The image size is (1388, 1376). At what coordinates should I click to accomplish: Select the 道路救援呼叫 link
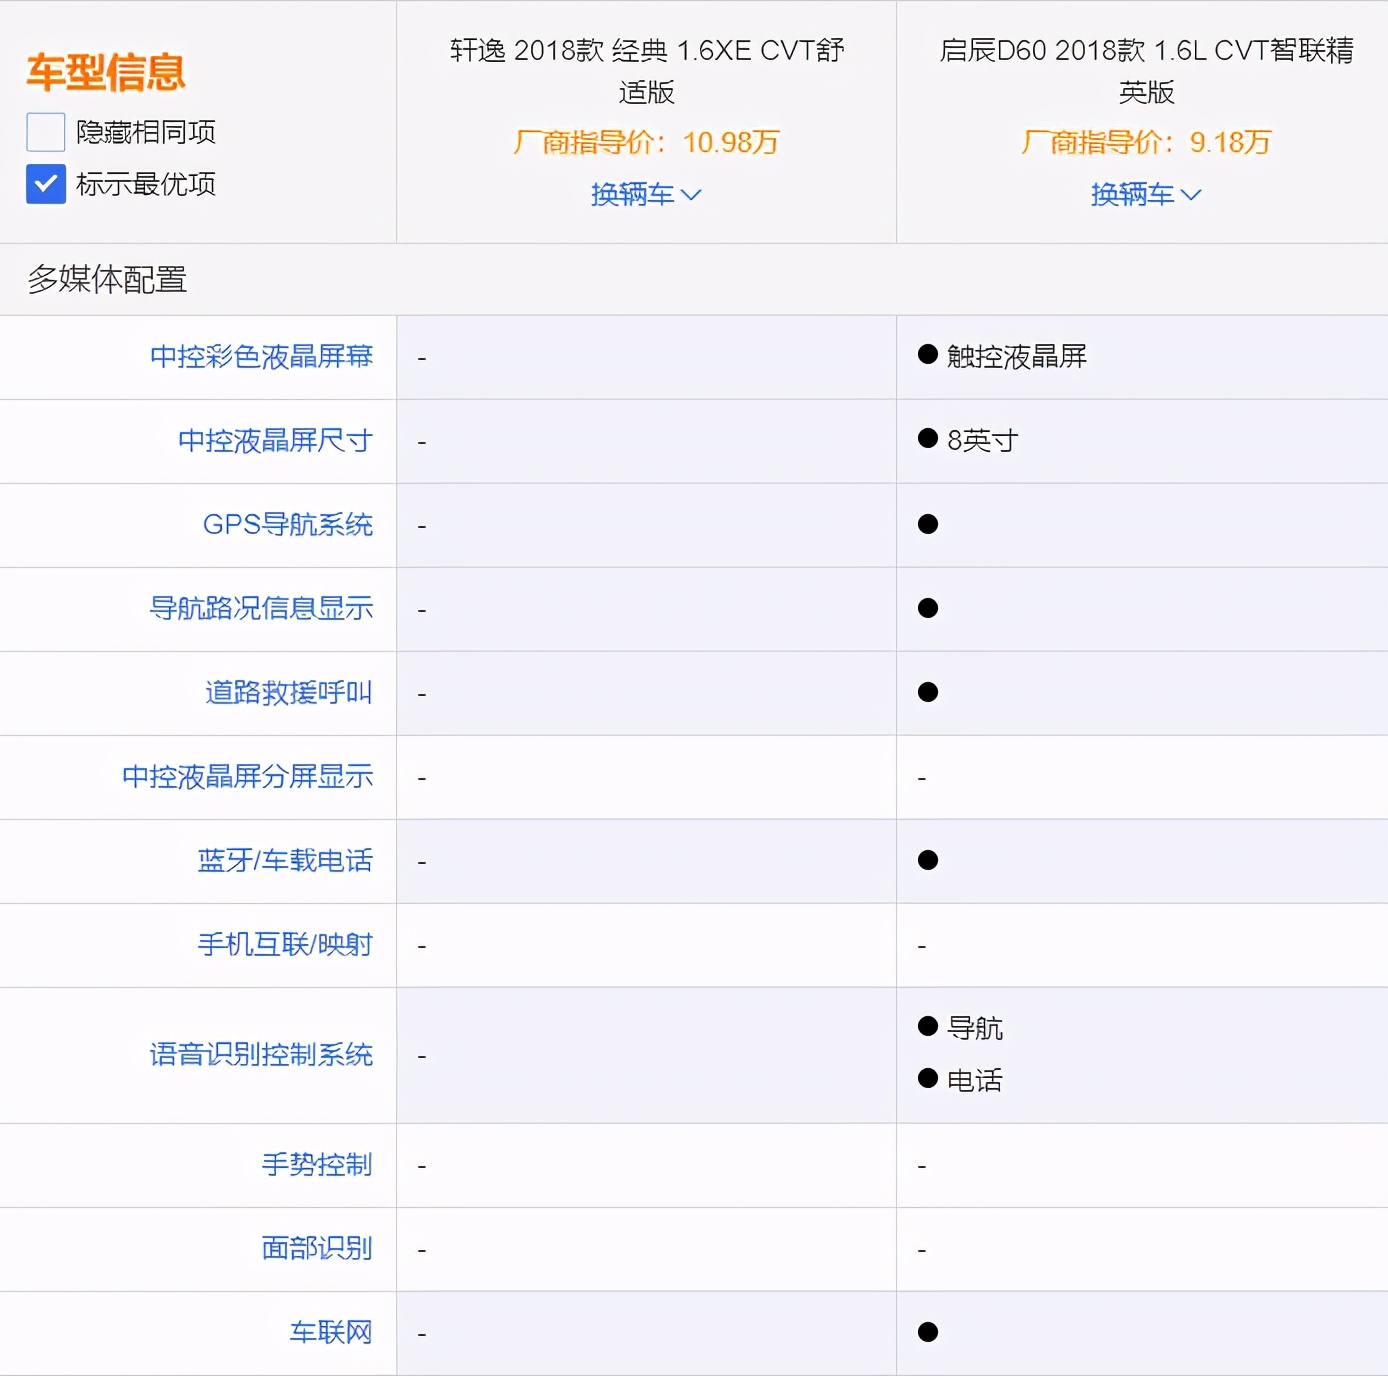click(x=289, y=693)
